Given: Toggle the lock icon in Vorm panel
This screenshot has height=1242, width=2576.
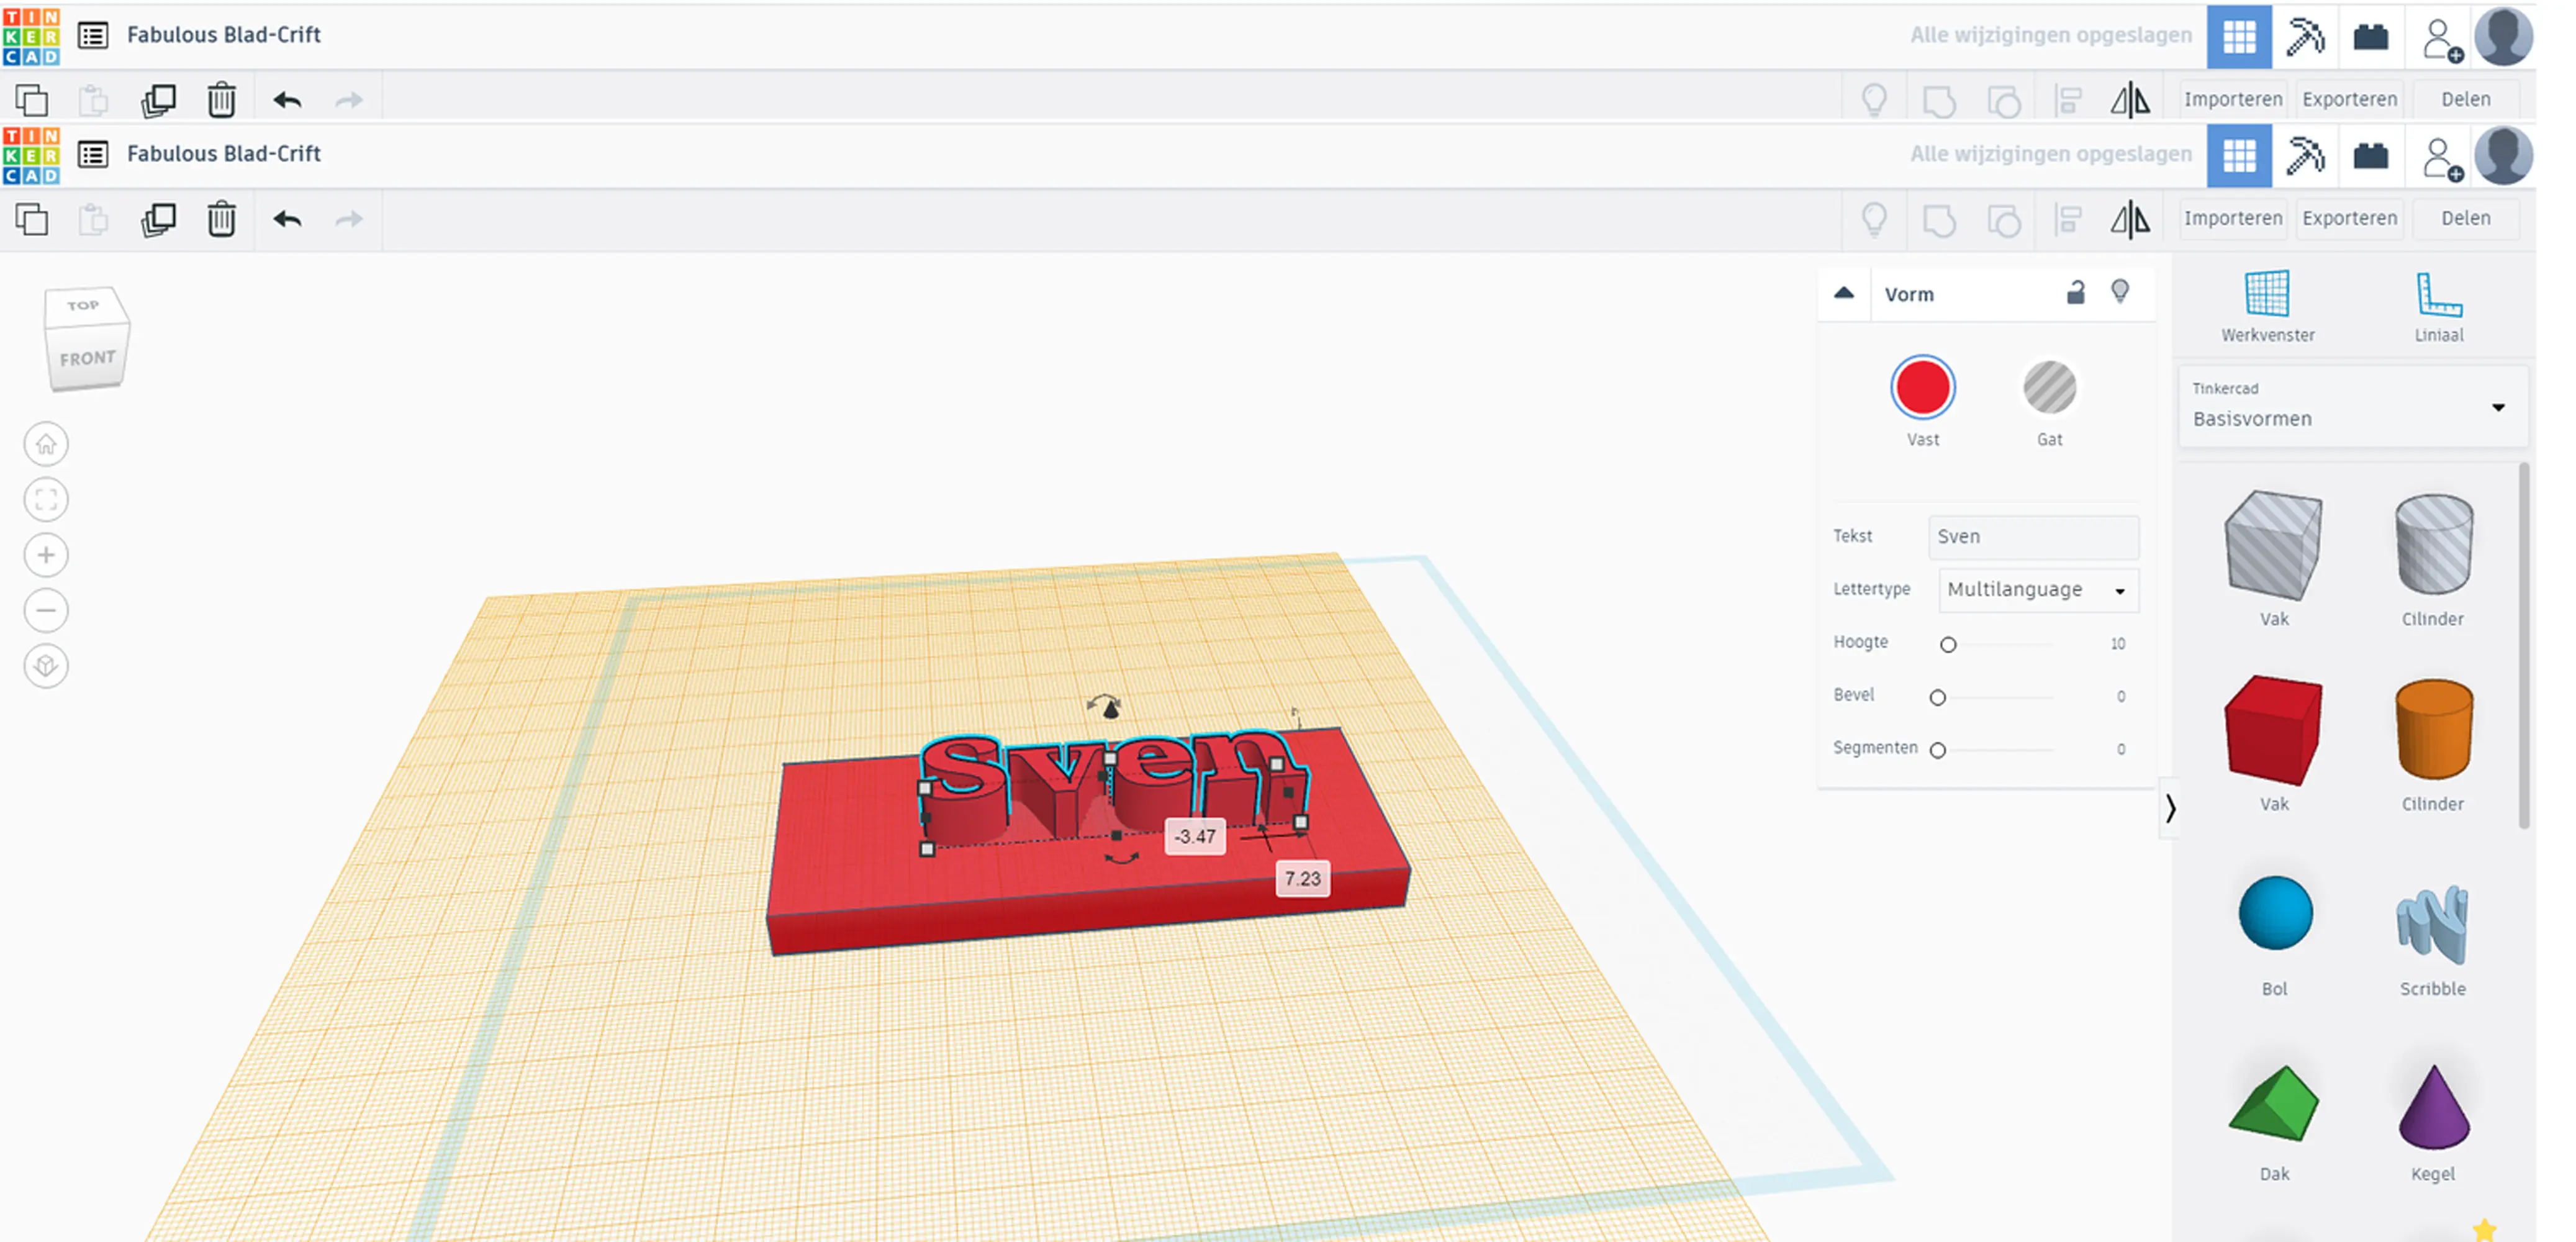Looking at the screenshot, I should click(x=2076, y=293).
